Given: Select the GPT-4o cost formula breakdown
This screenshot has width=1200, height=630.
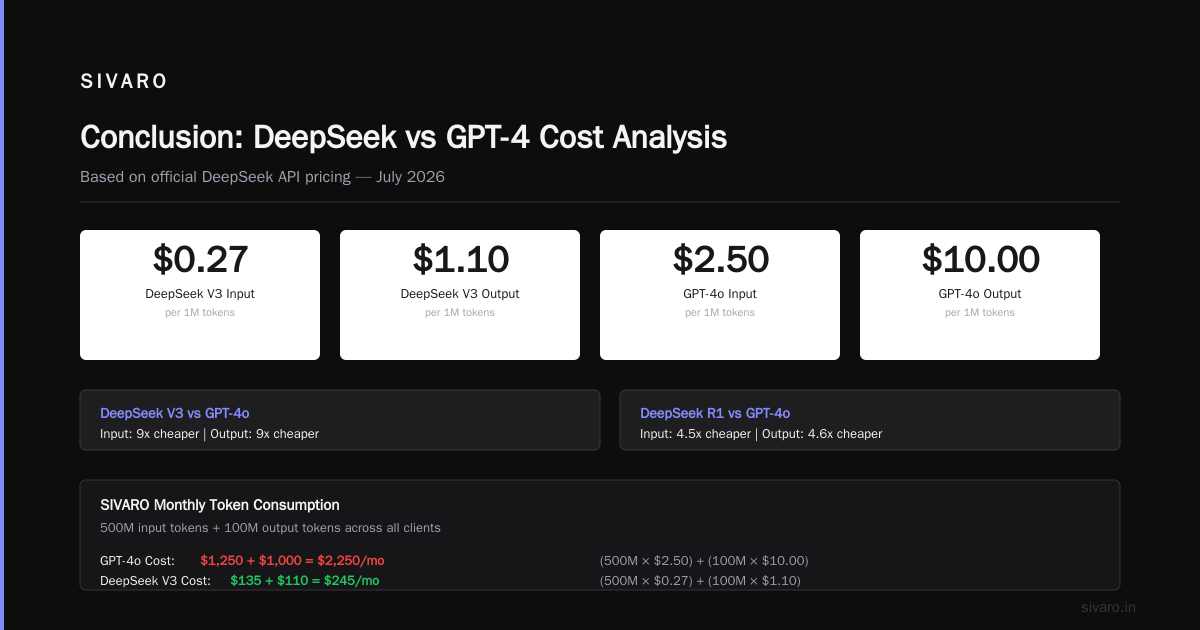Looking at the screenshot, I should (x=704, y=560).
